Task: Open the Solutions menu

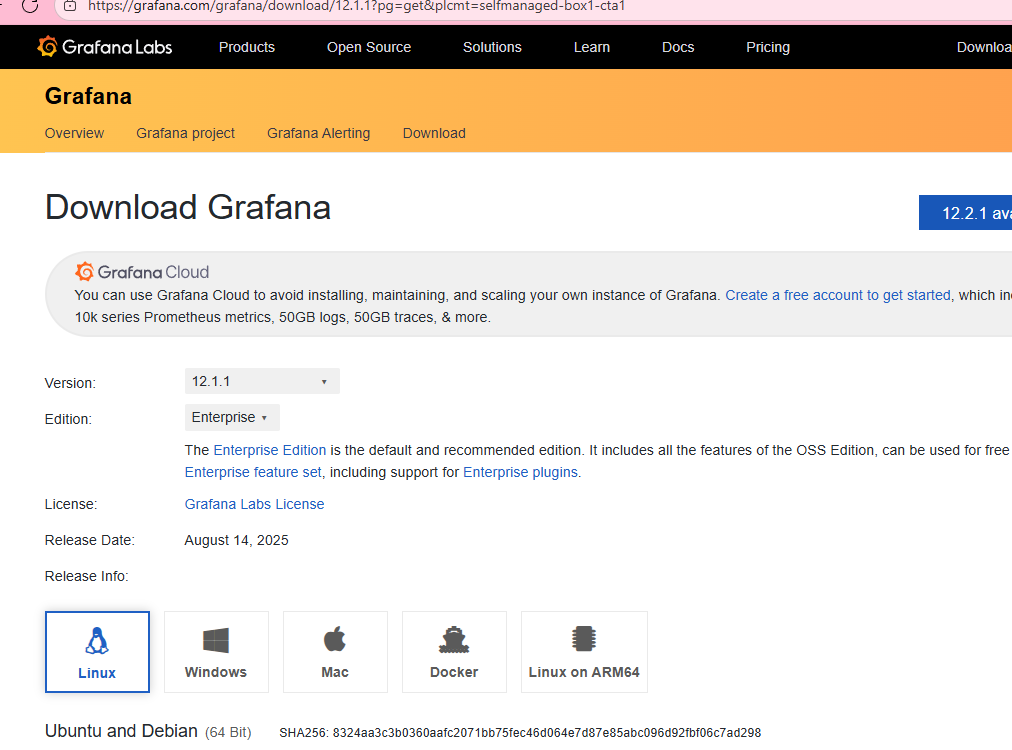Action: tap(492, 47)
